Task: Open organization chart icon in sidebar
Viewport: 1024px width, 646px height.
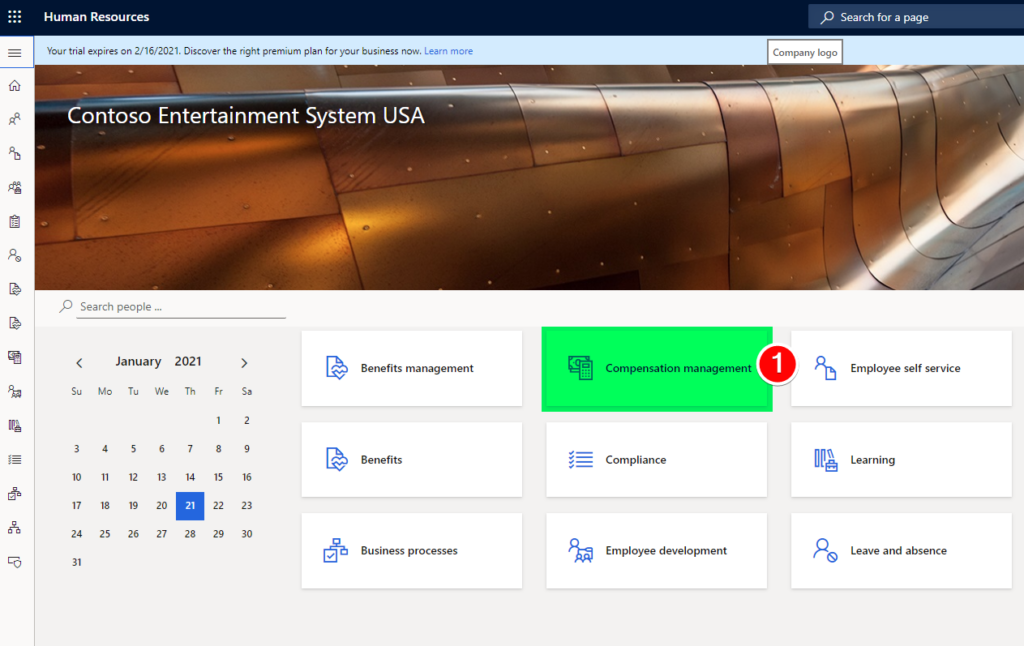Action: pos(14,527)
